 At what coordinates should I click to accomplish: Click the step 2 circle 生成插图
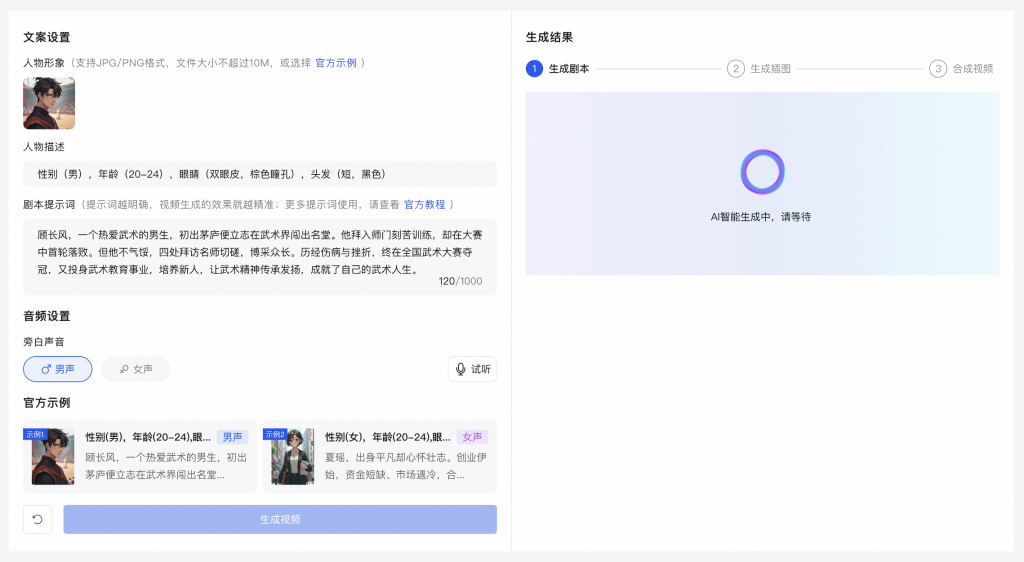pos(736,69)
